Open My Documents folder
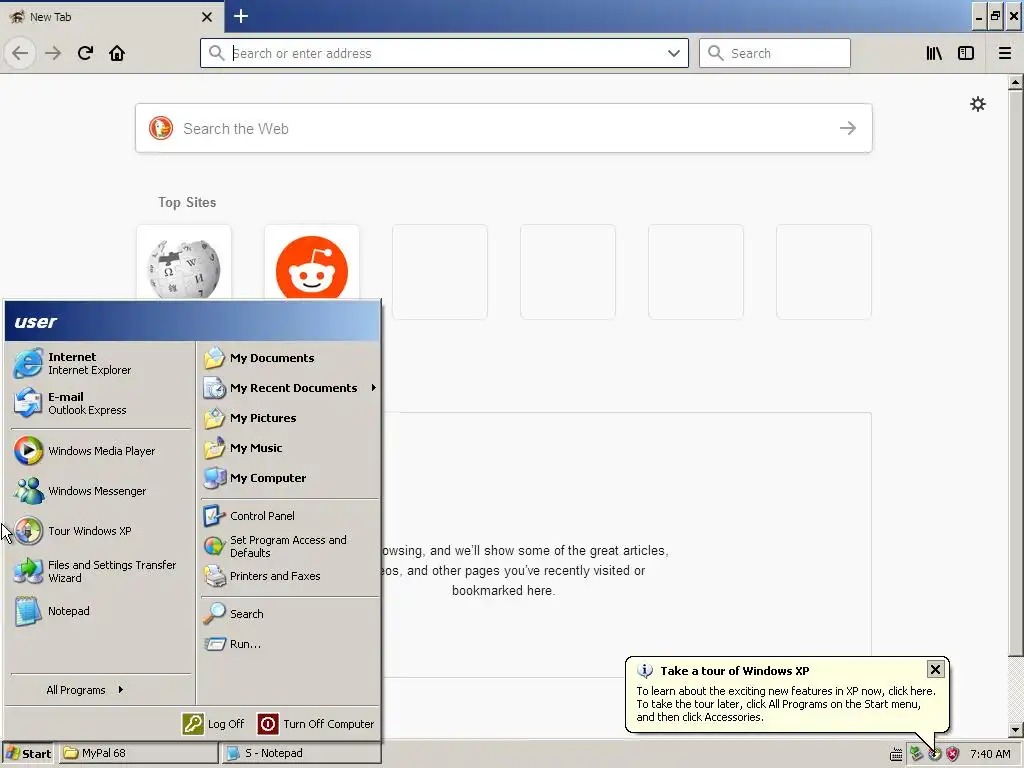1024x768 pixels. click(x=289, y=358)
